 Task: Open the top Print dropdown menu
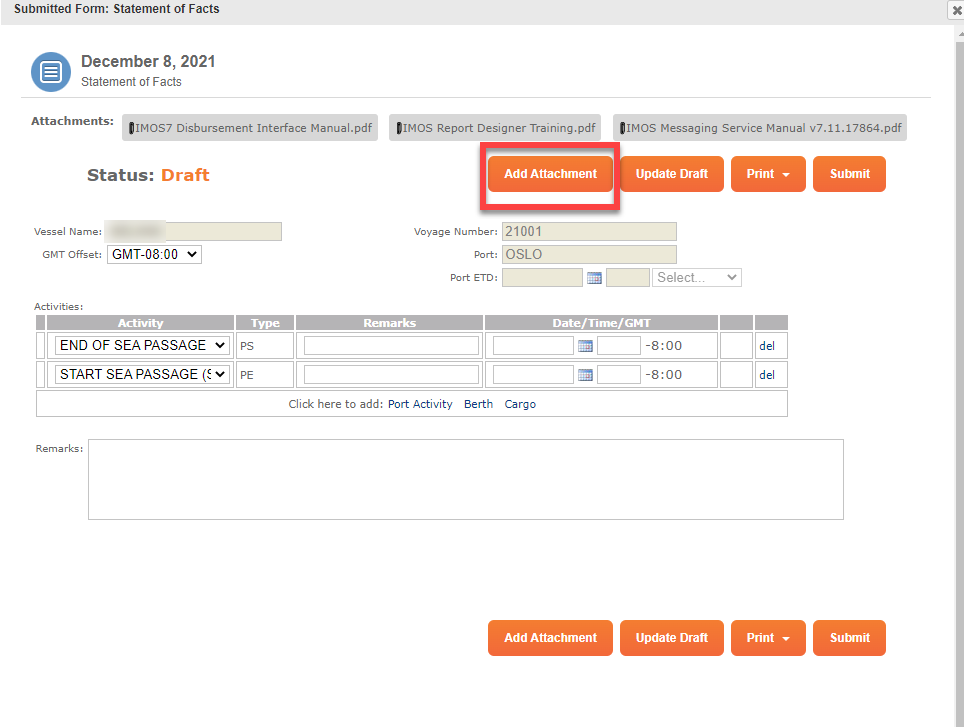pyautogui.click(x=768, y=173)
